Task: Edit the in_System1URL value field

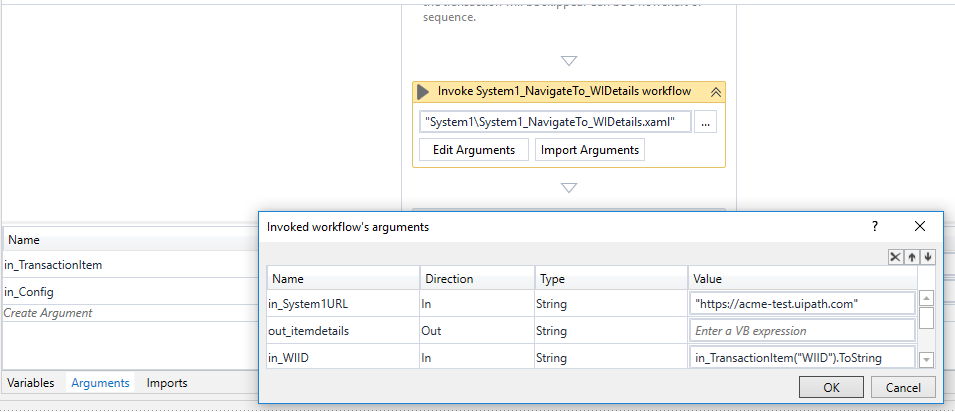Action: coord(802,304)
